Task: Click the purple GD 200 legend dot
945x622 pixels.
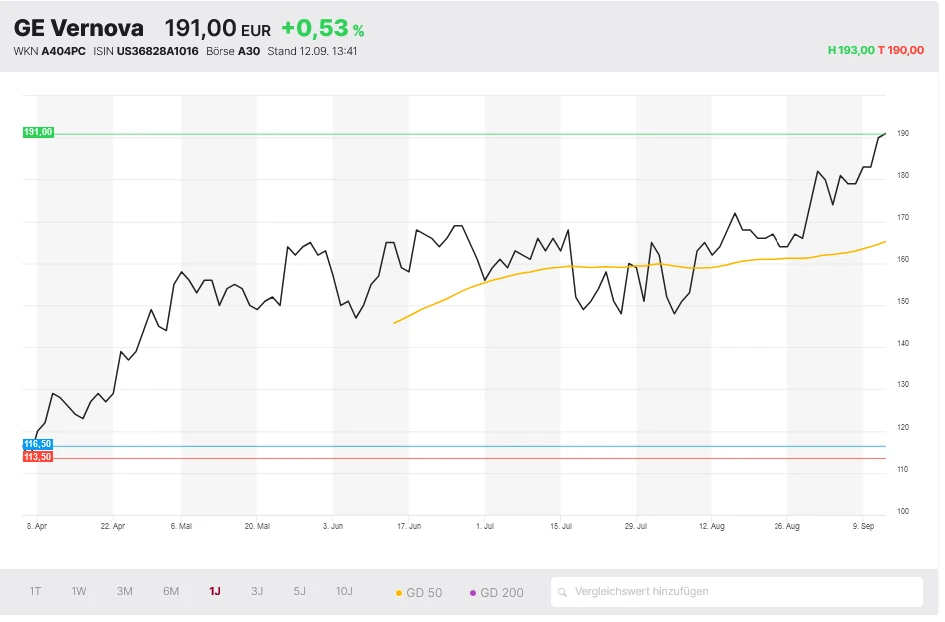Action: (473, 593)
